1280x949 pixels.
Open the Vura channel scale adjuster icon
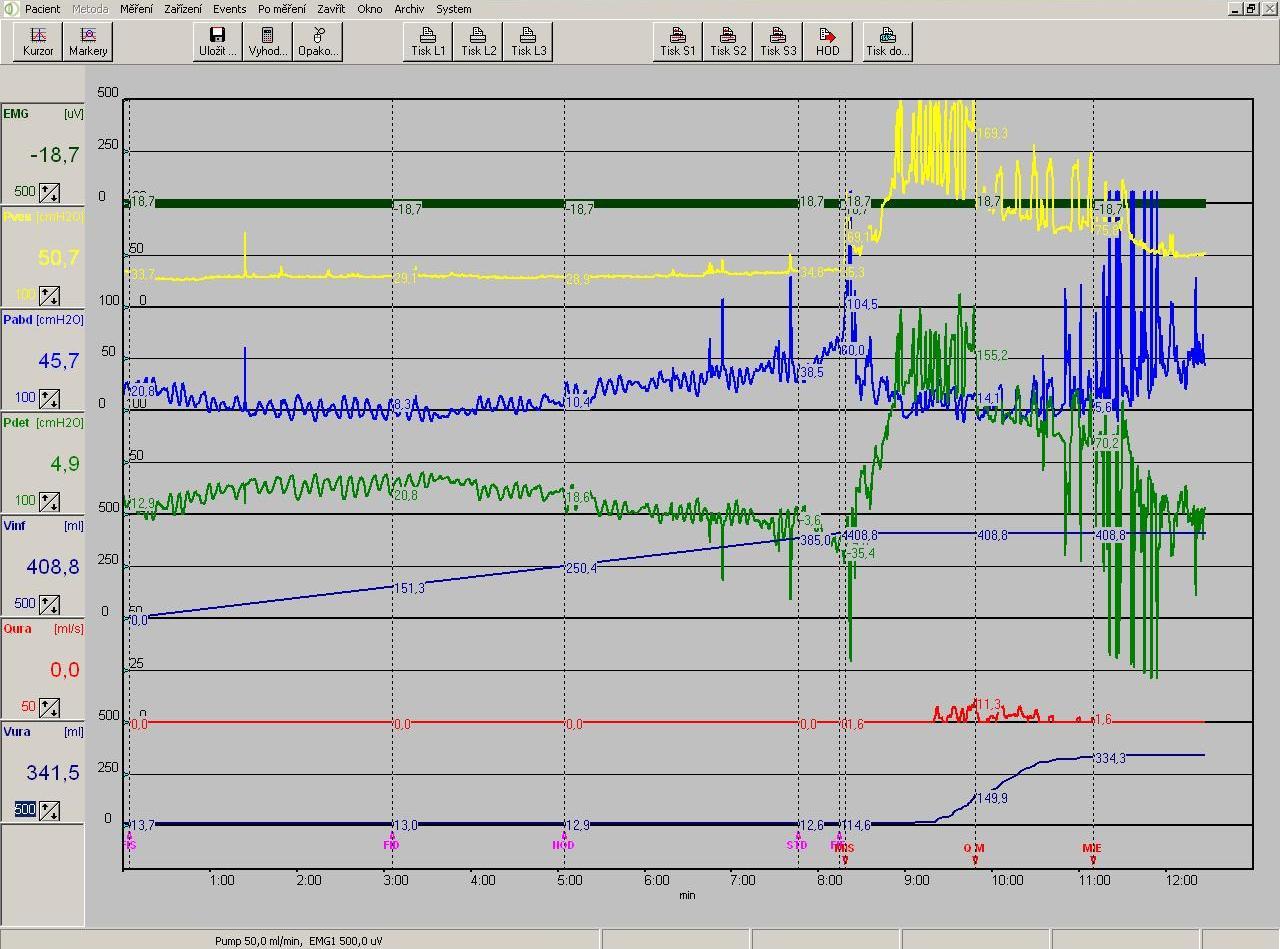click(49, 810)
